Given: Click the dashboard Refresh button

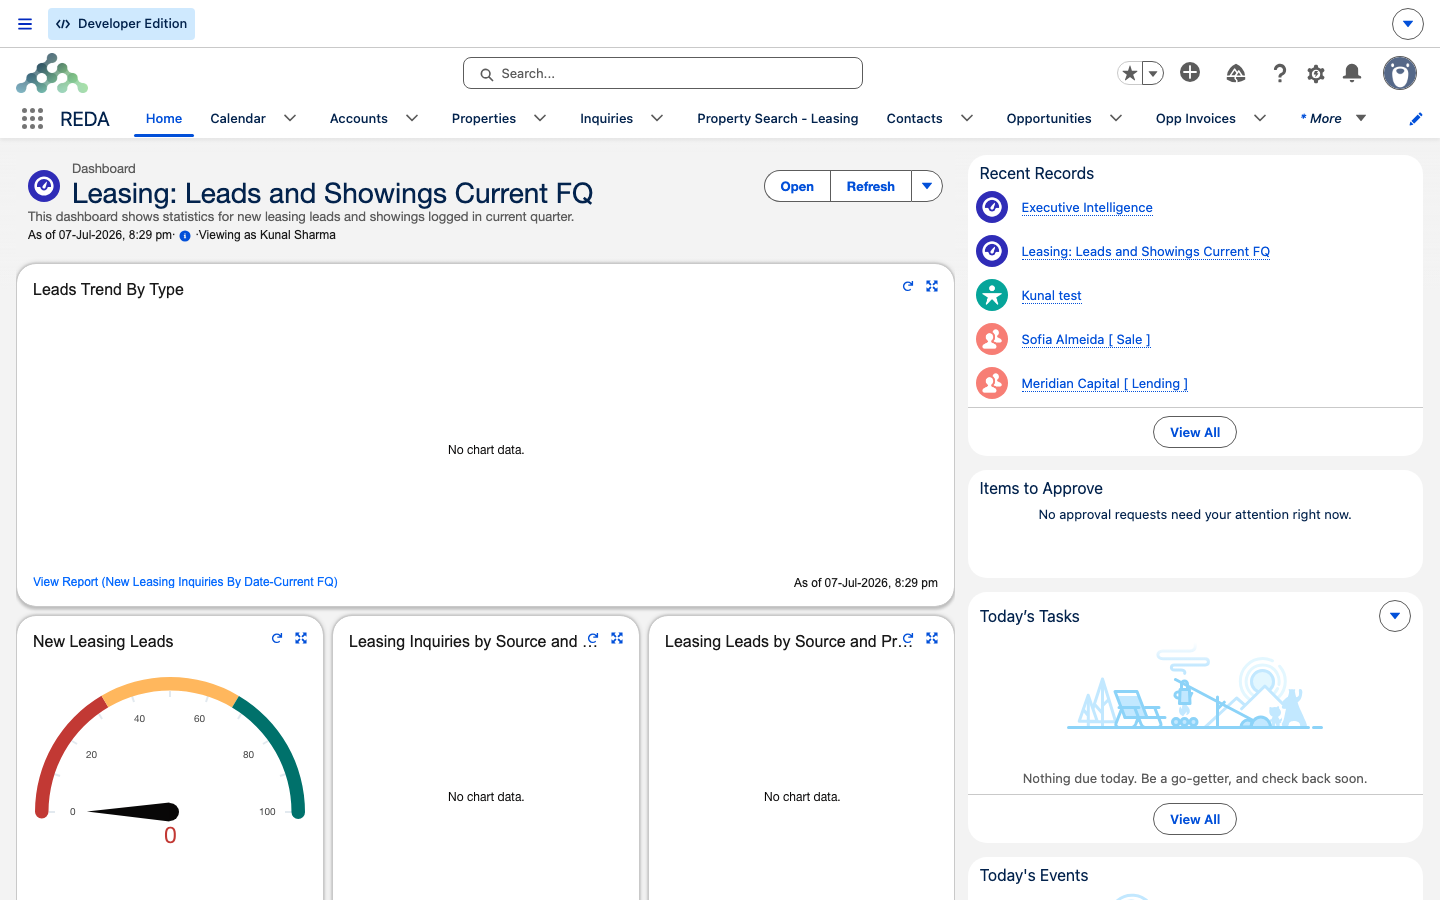Looking at the screenshot, I should point(871,186).
